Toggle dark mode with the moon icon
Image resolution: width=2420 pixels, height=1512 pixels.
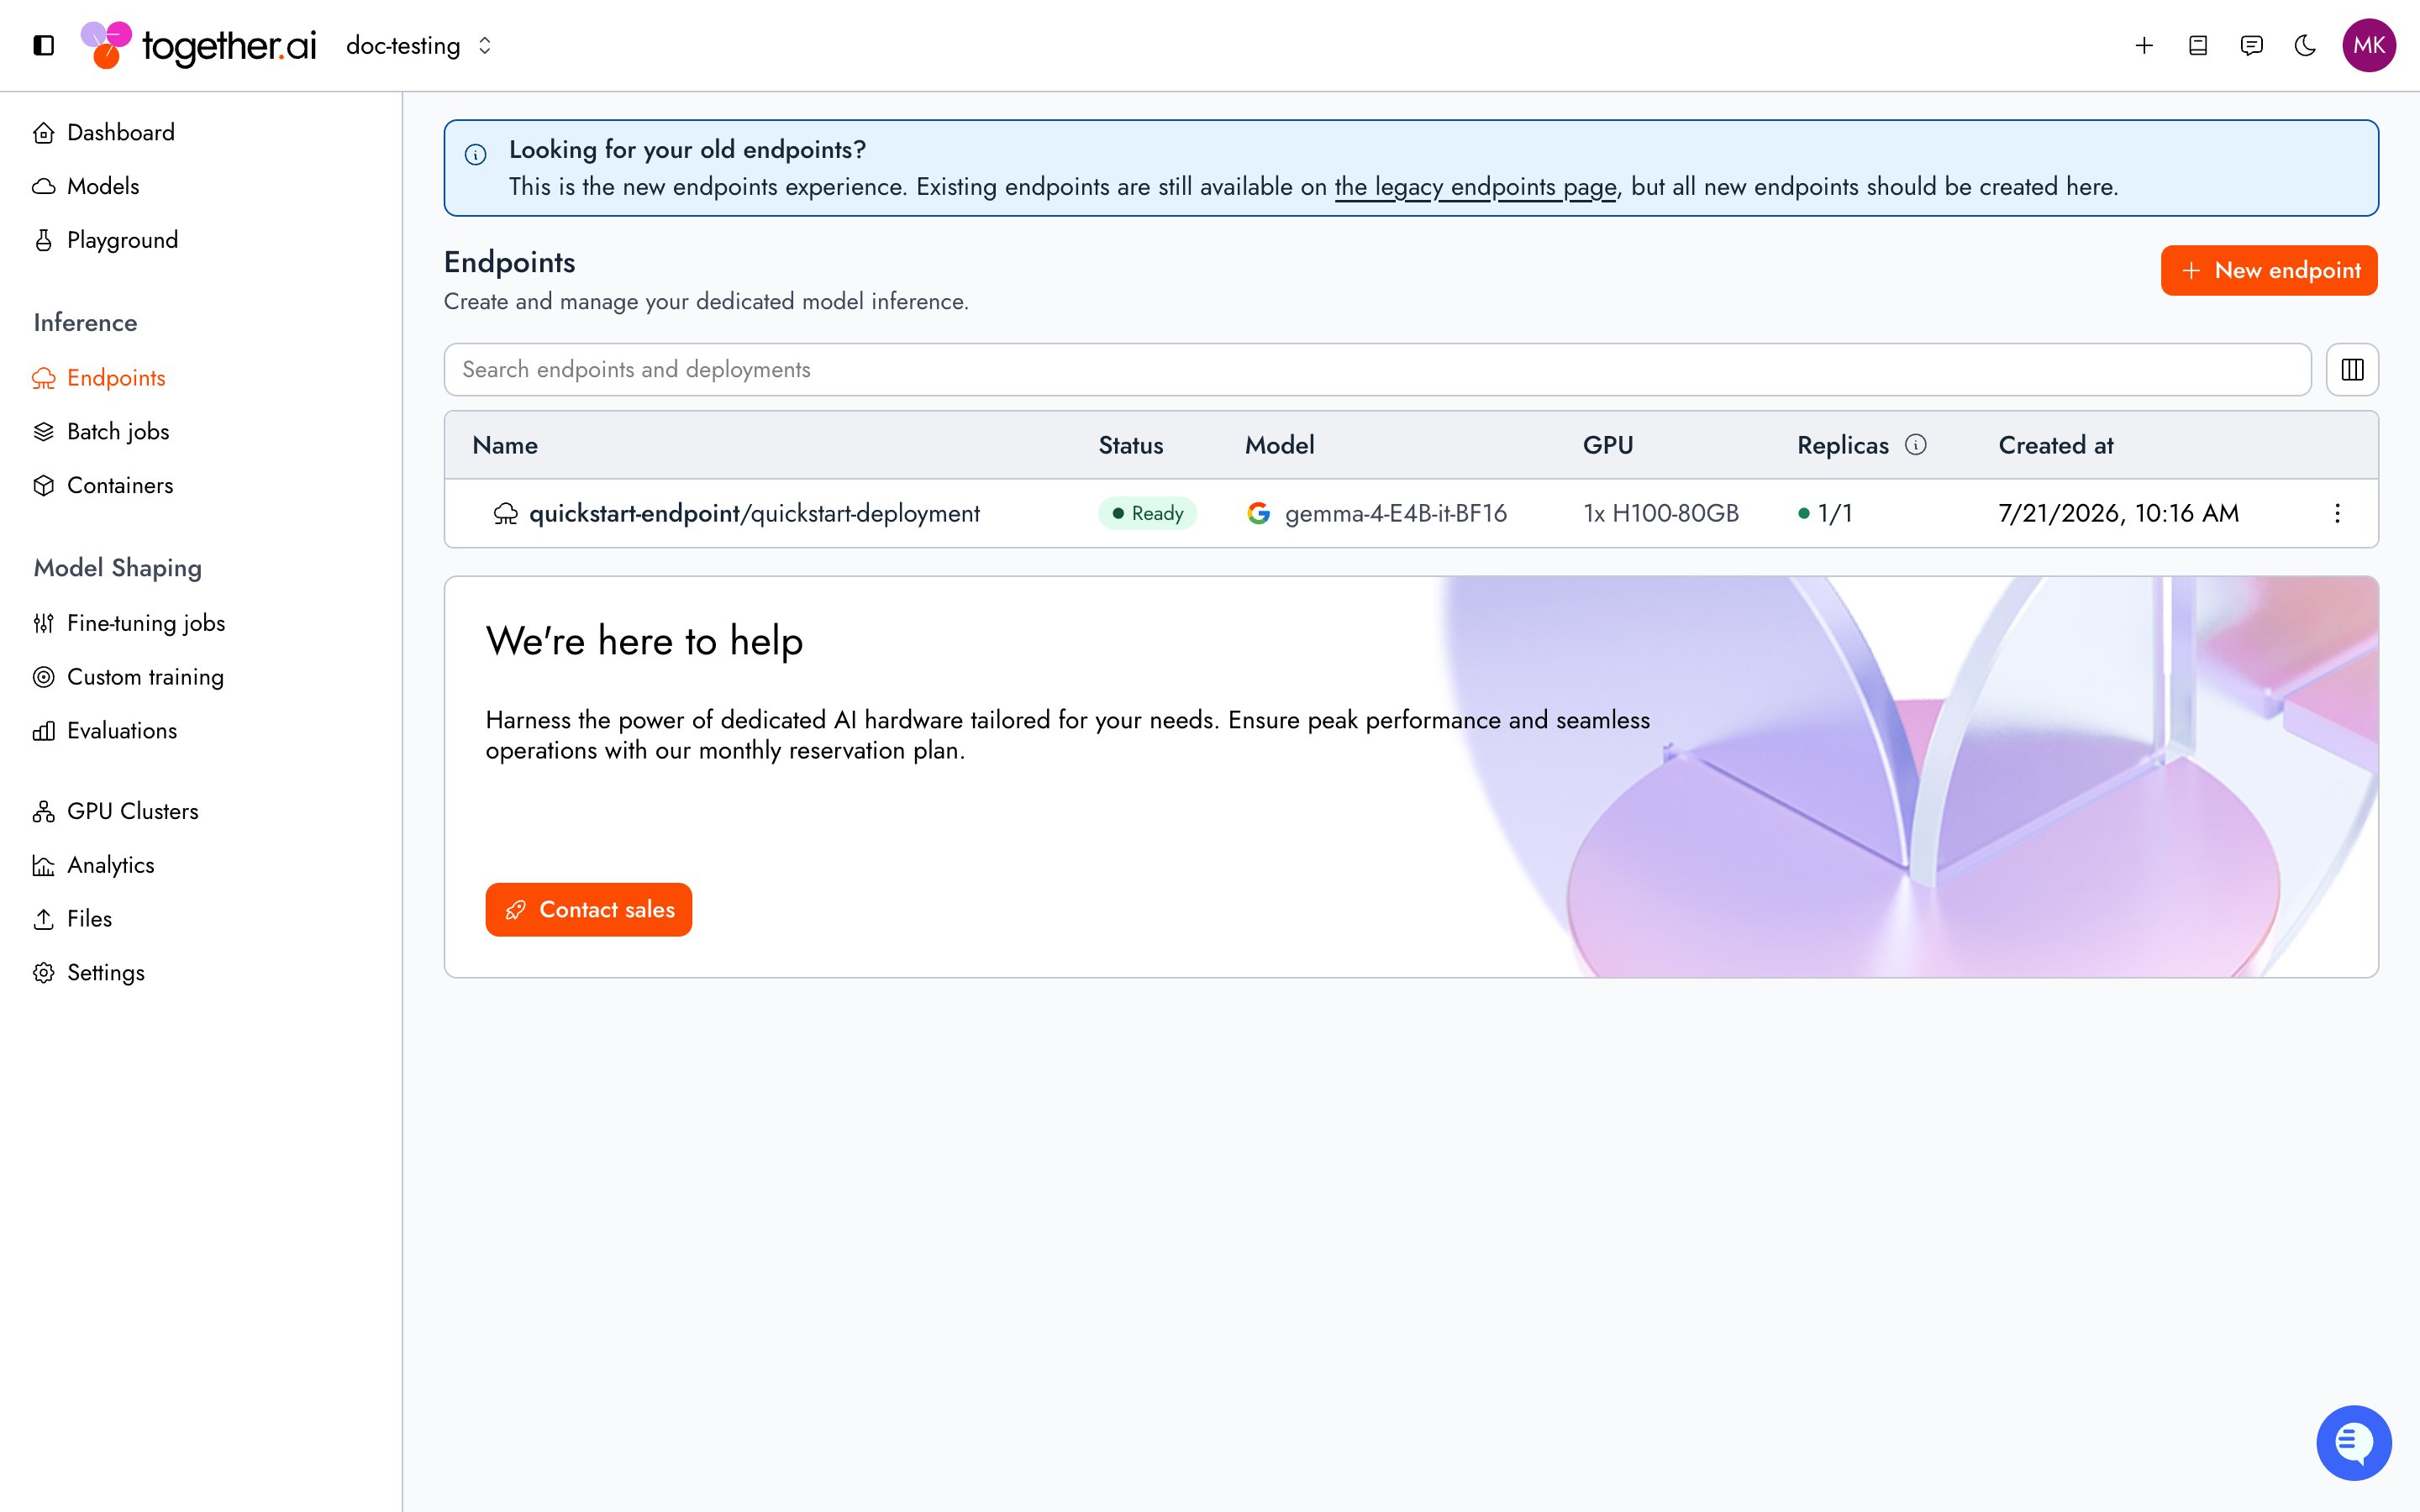[x=2305, y=45]
